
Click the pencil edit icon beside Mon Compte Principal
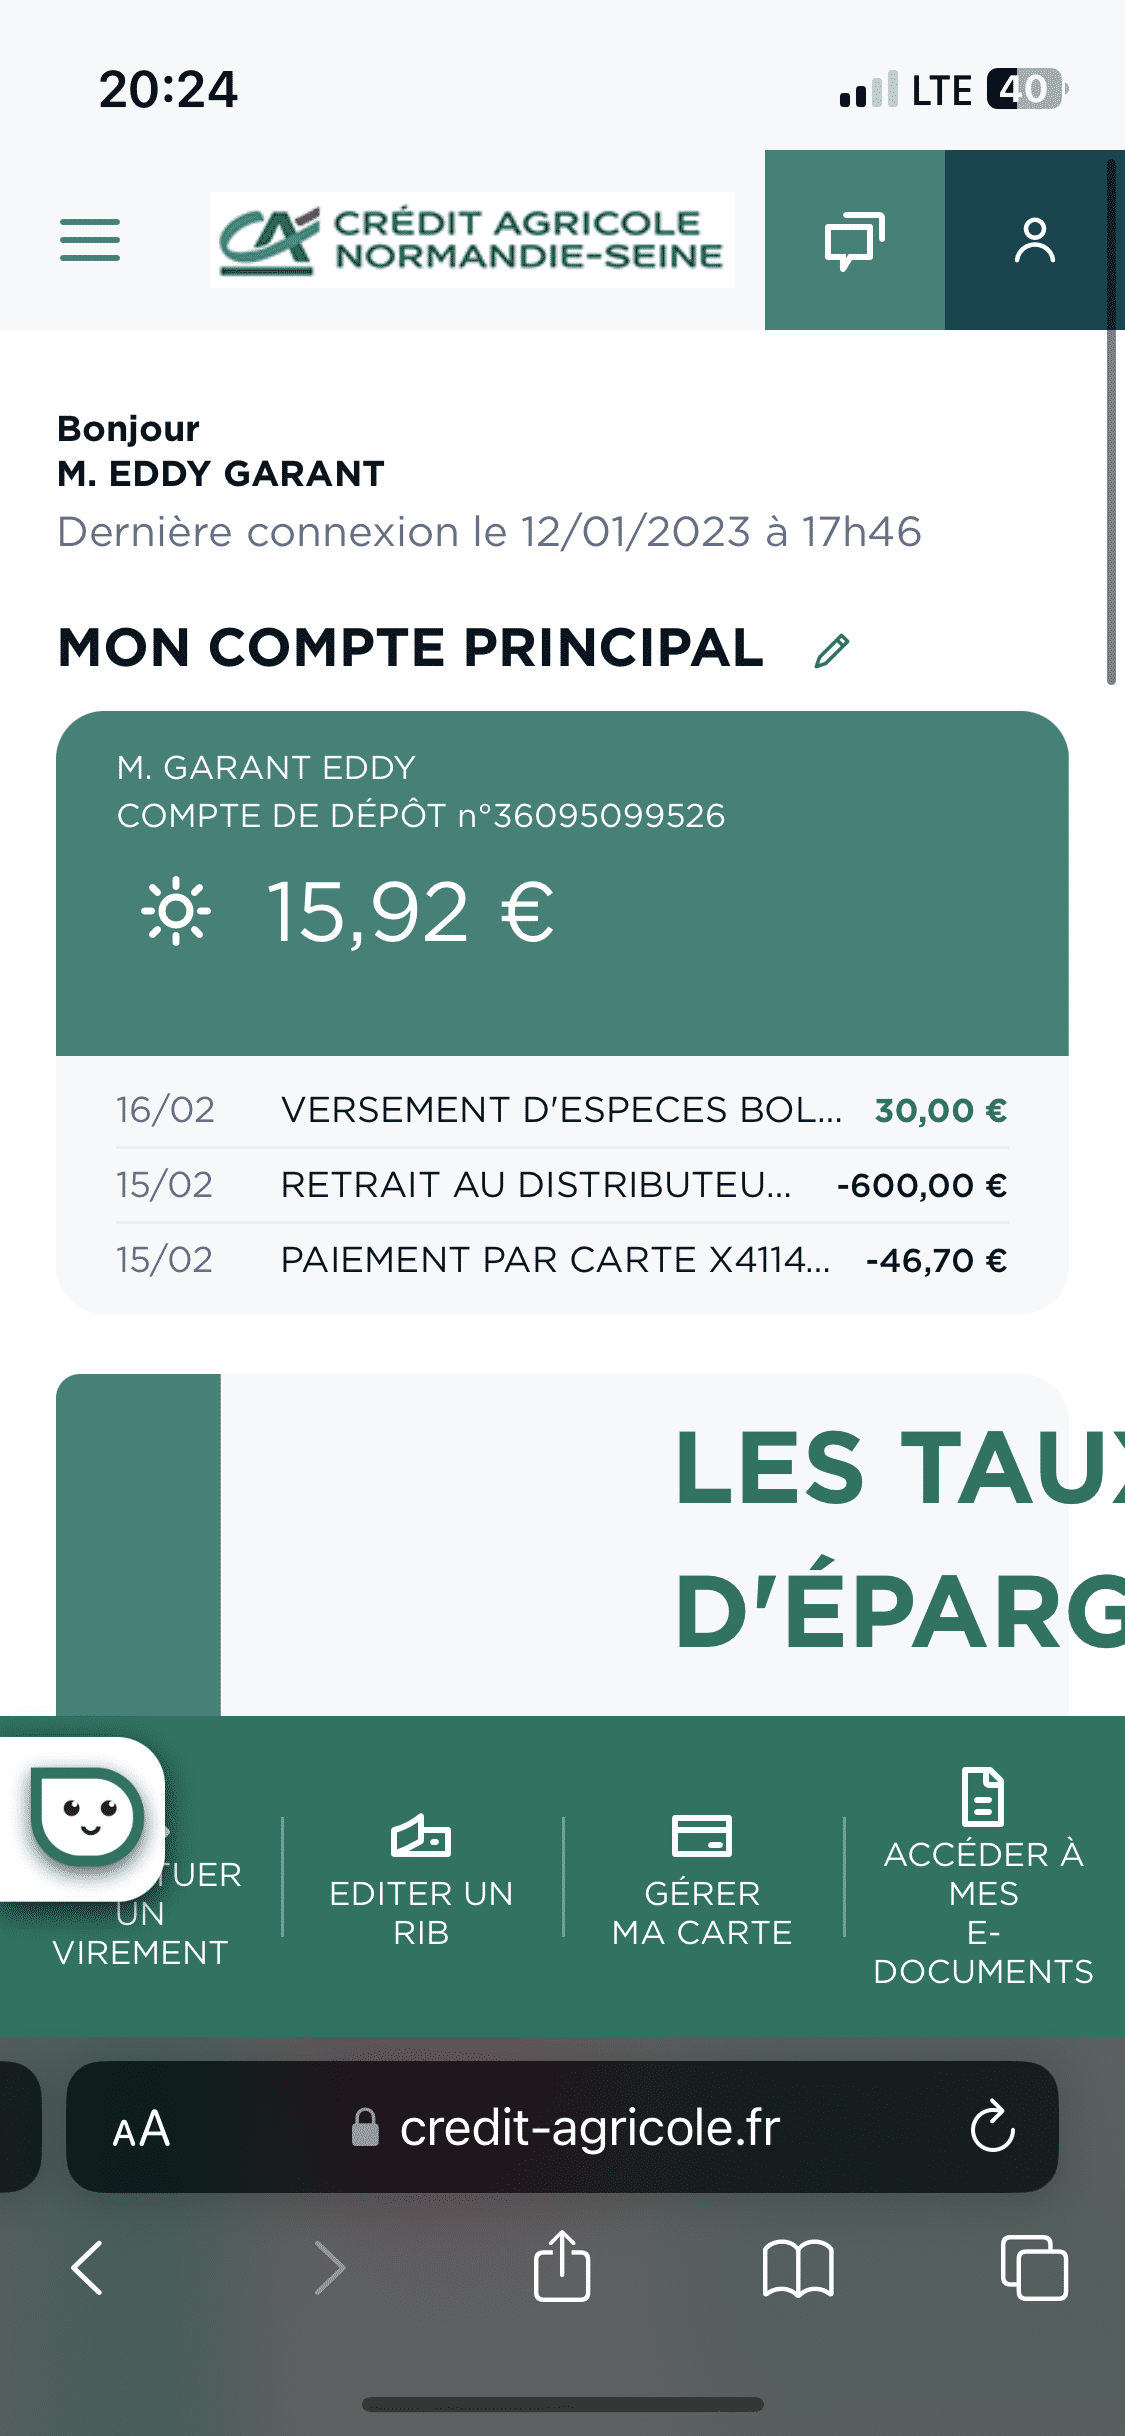pyautogui.click(x=832, y=650)
